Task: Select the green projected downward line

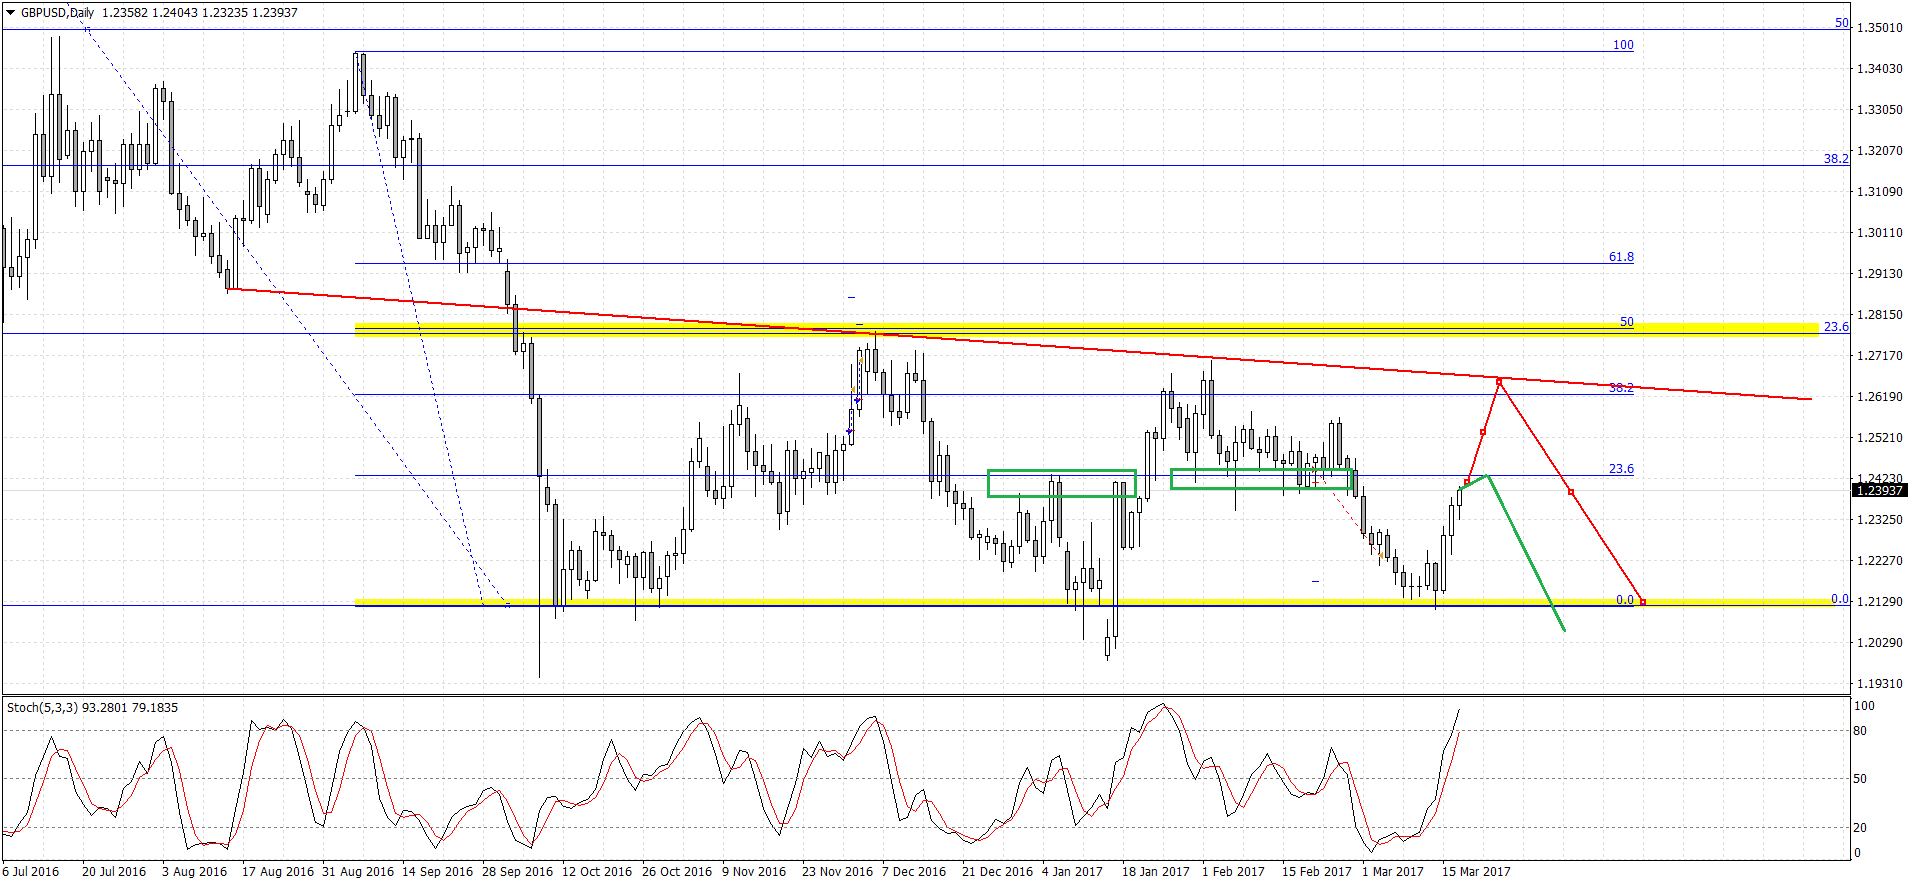Action: point(1526,552)
